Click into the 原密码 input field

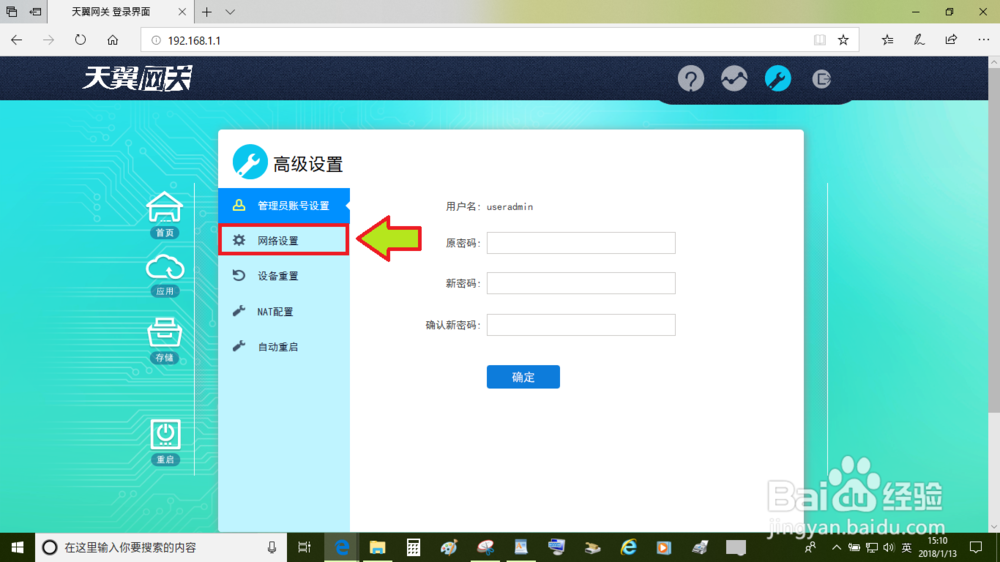click(x=581, y=243)
